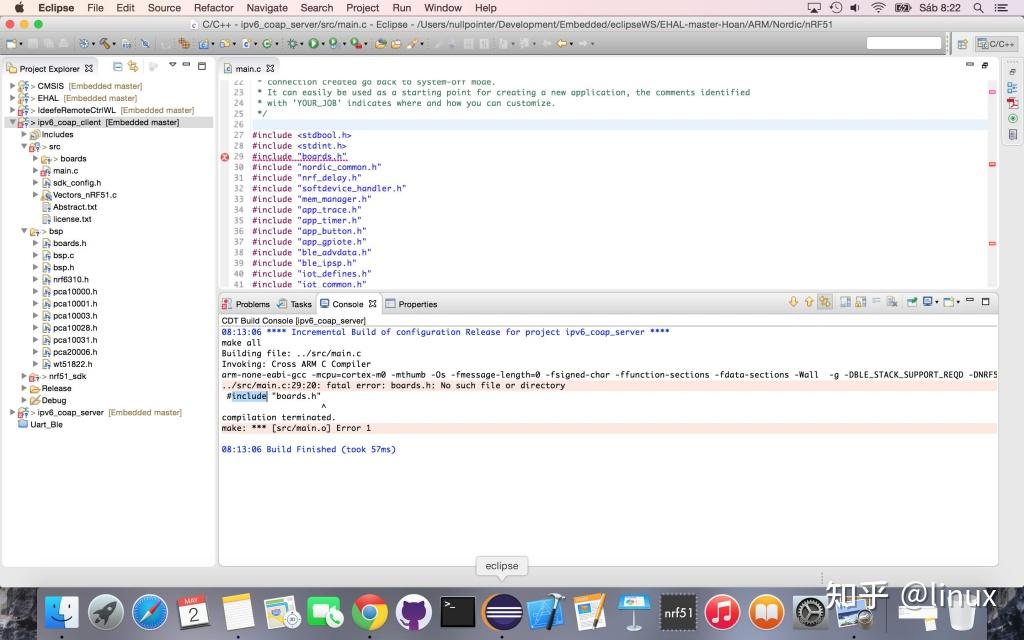This screenshot has width=1024, height=640.
Task: Open the Open Console dropdown arrow
Action: (x=957, y=302)
